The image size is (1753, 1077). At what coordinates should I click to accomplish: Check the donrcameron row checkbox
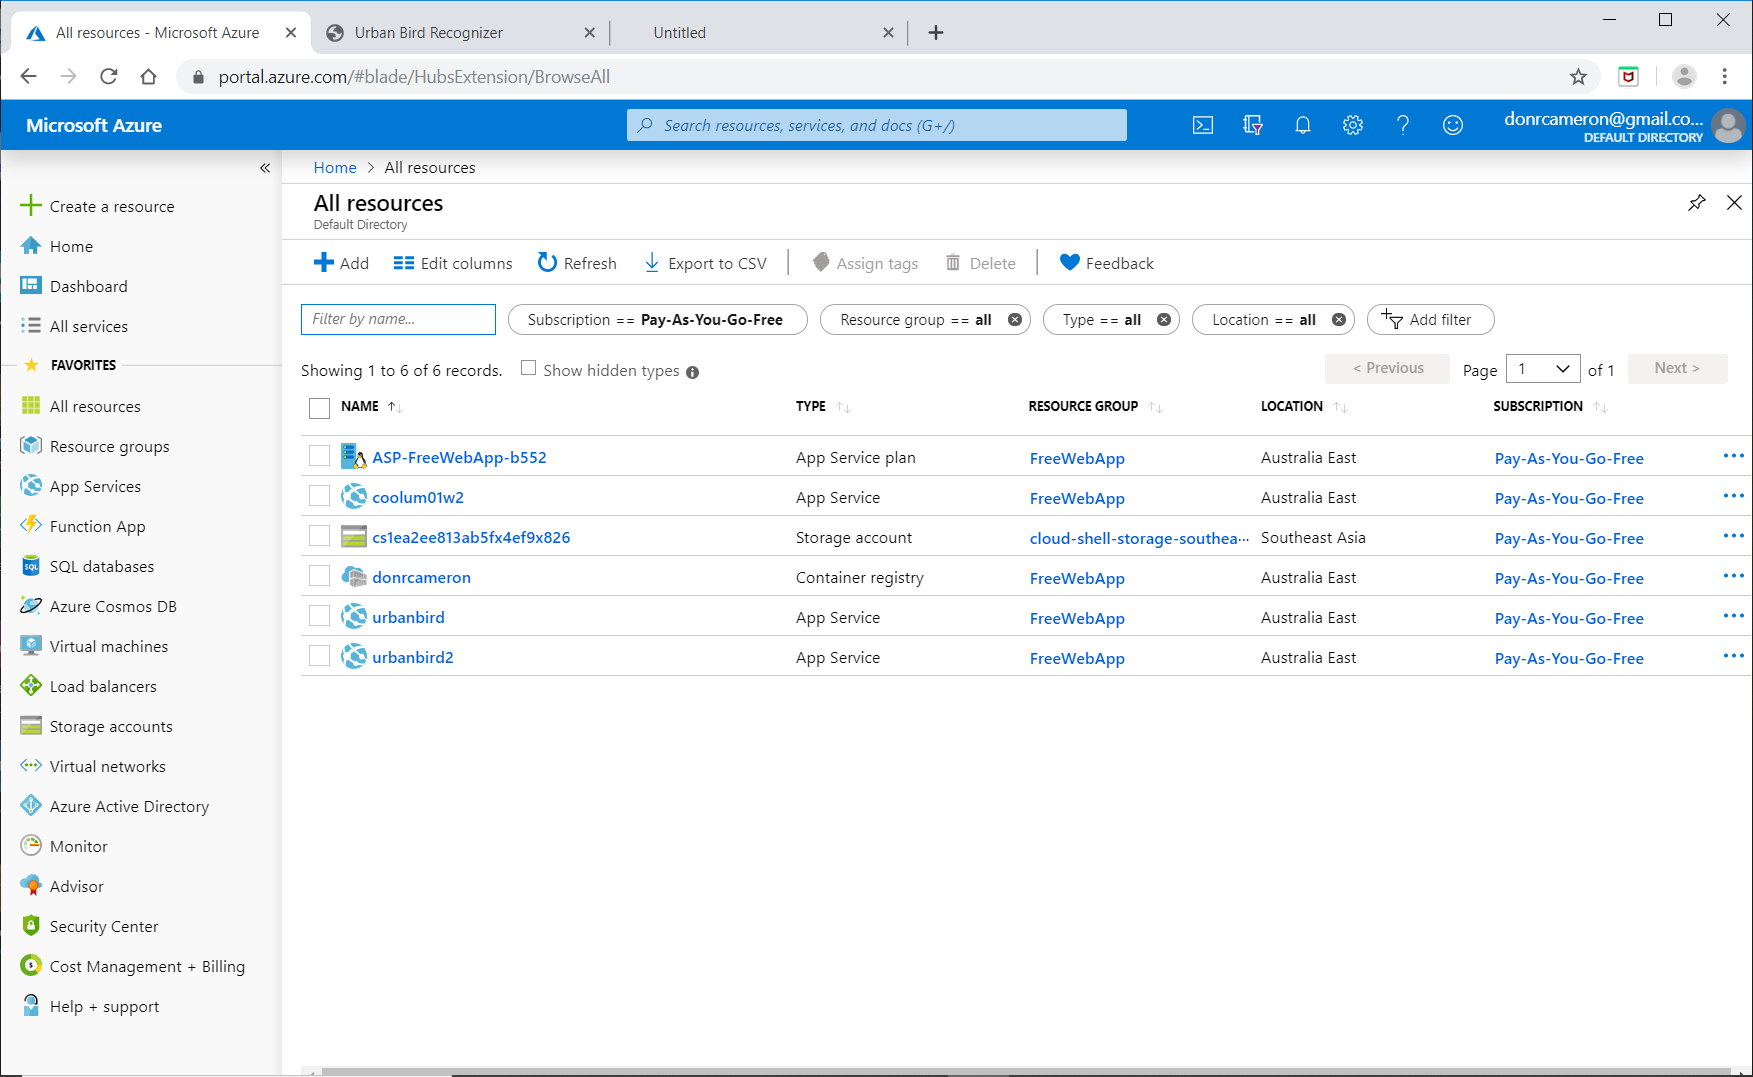319,576
